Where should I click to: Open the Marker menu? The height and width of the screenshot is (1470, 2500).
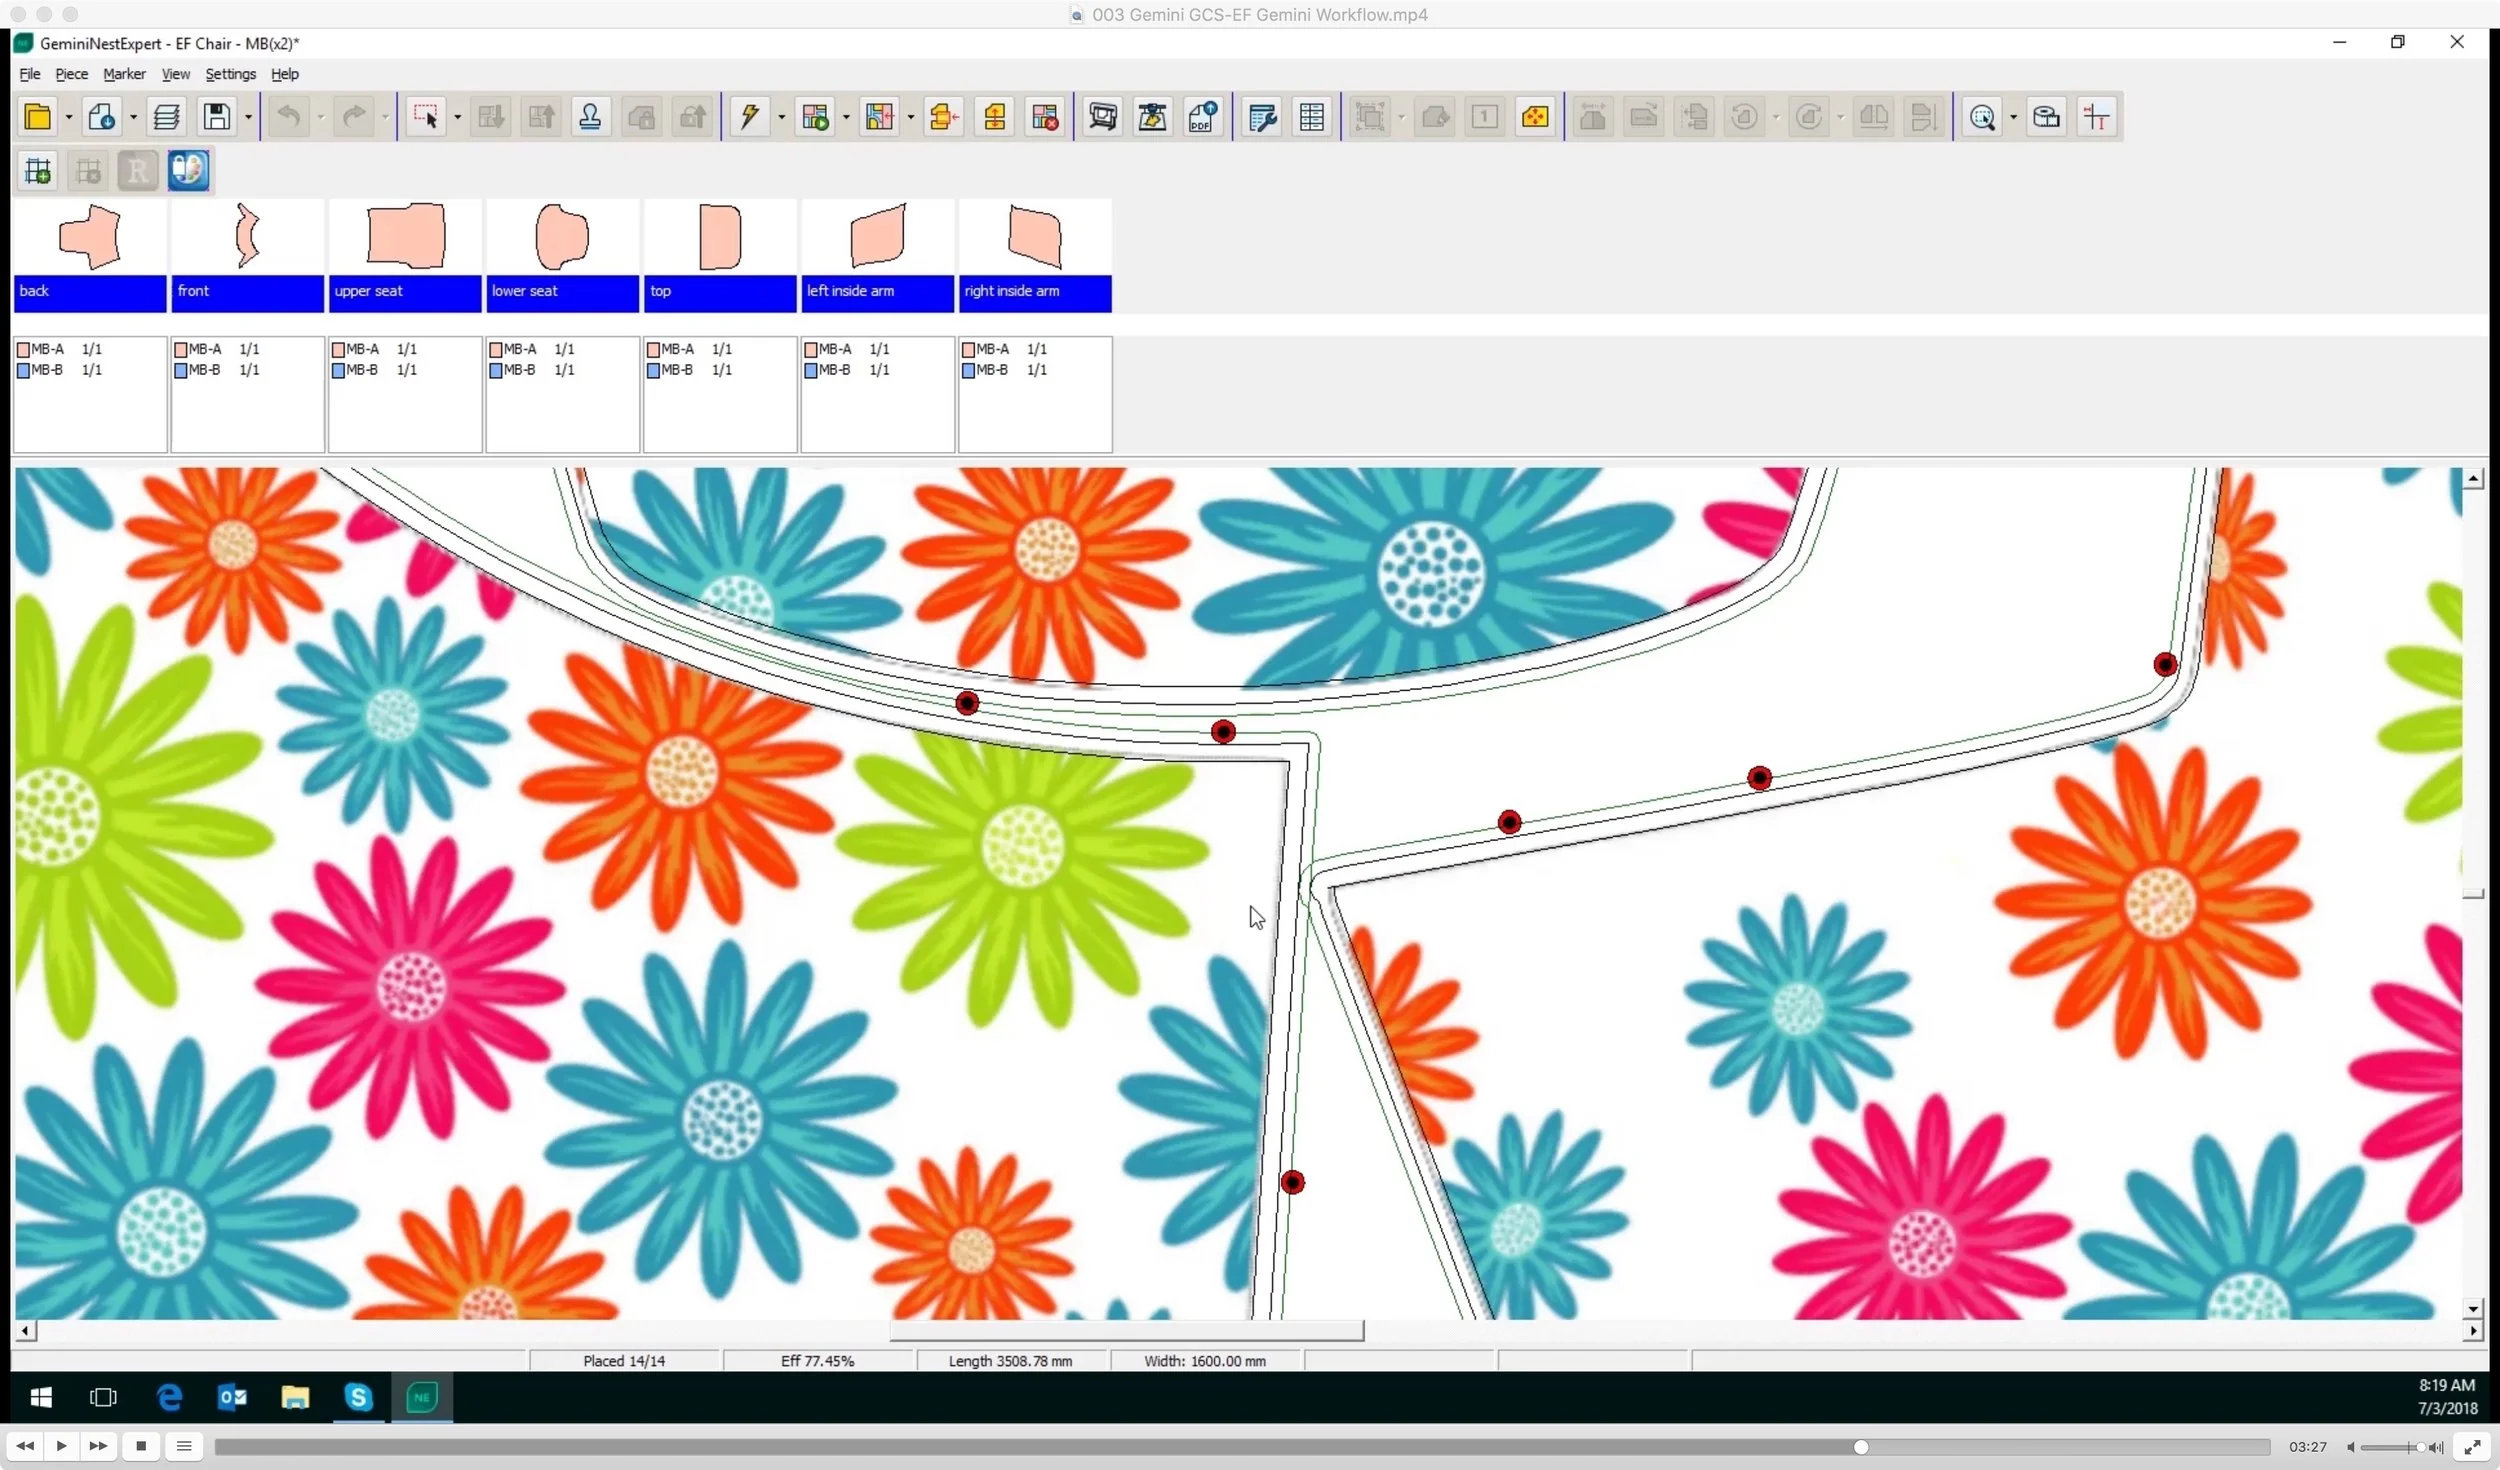[124, 74]
